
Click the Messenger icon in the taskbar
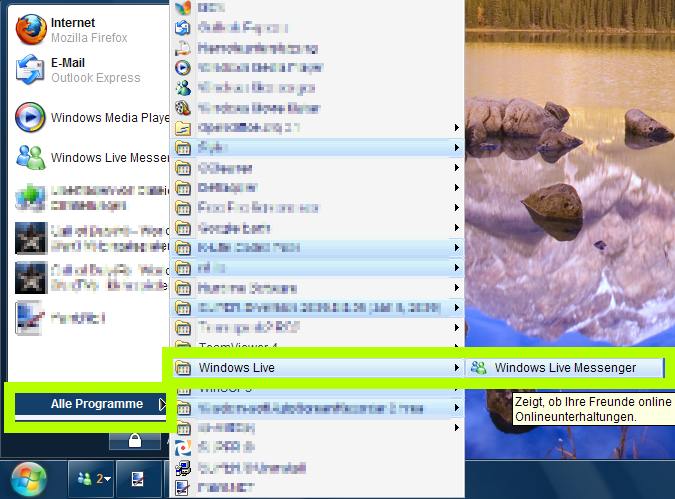pos(85,478)
